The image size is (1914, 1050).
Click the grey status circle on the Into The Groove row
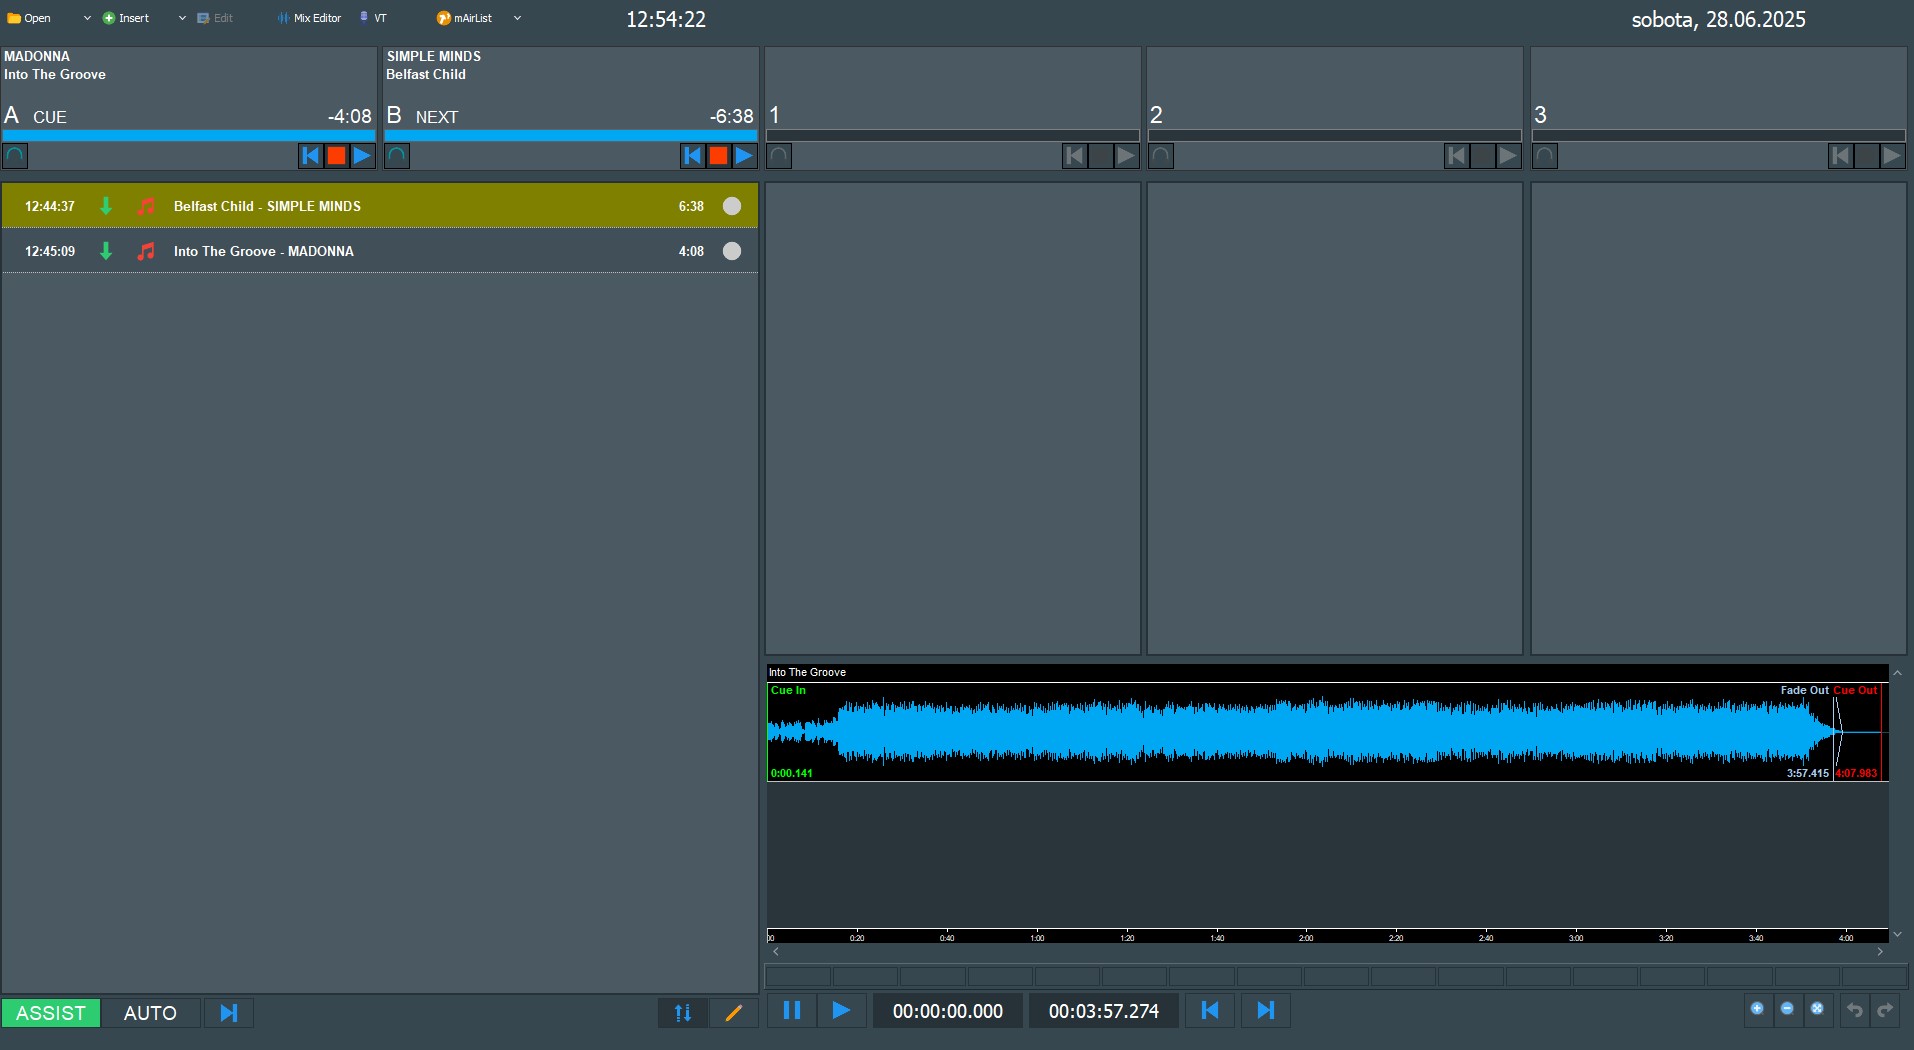tap(732, 251)
